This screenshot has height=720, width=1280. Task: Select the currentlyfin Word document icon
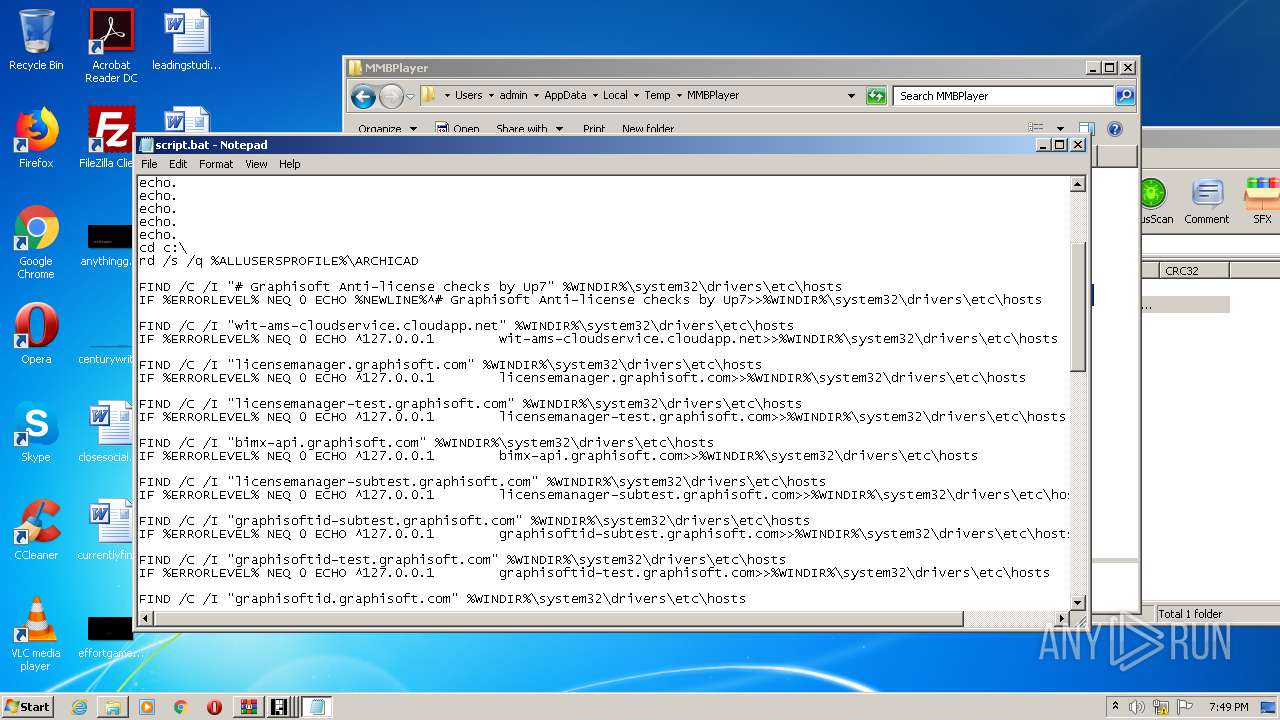point(108,530)
